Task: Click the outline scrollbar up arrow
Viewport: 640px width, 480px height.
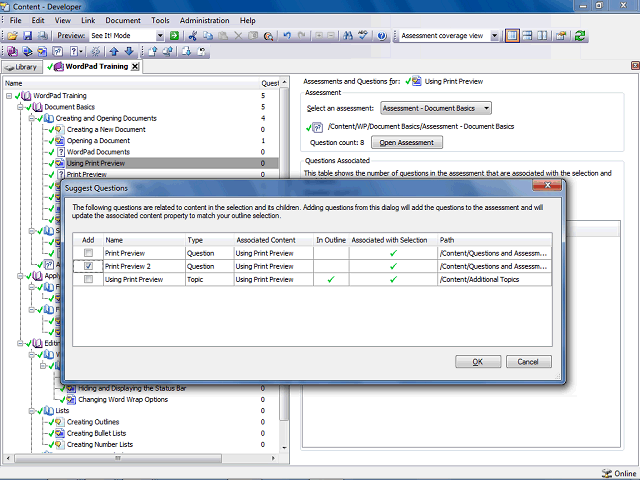Action: coord(284,83)
